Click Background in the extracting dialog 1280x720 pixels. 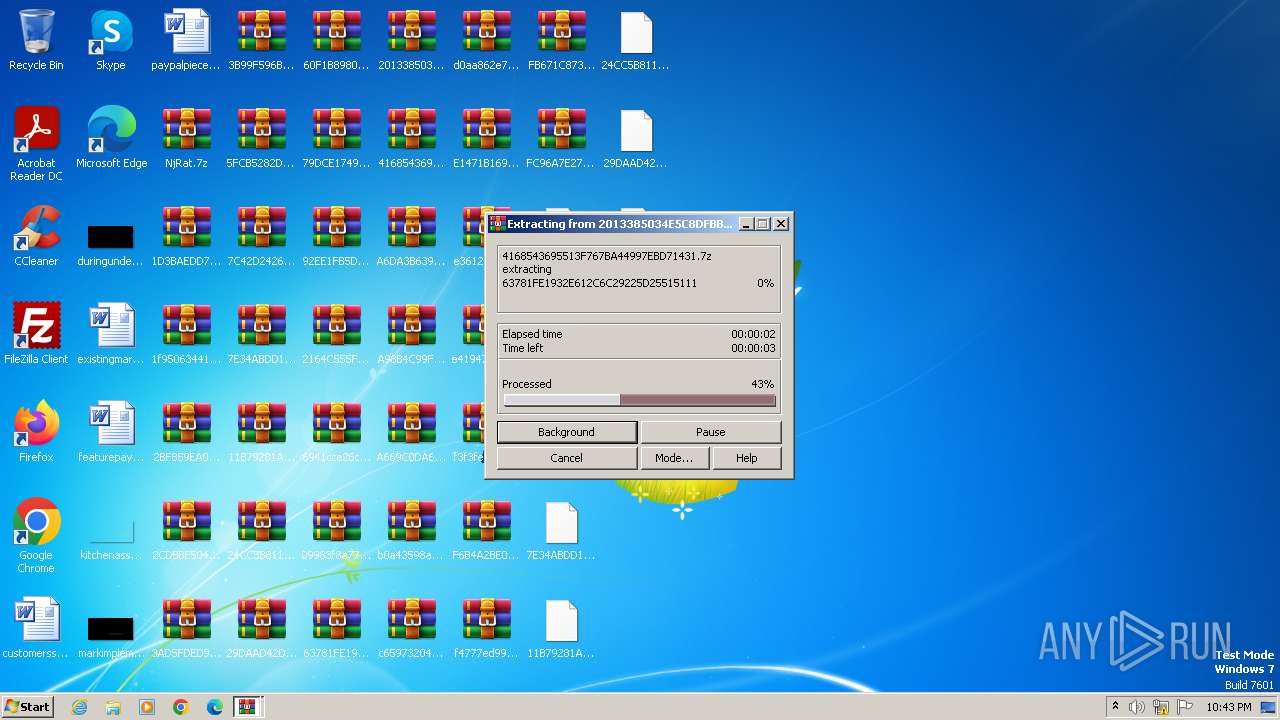pos(566,432)
